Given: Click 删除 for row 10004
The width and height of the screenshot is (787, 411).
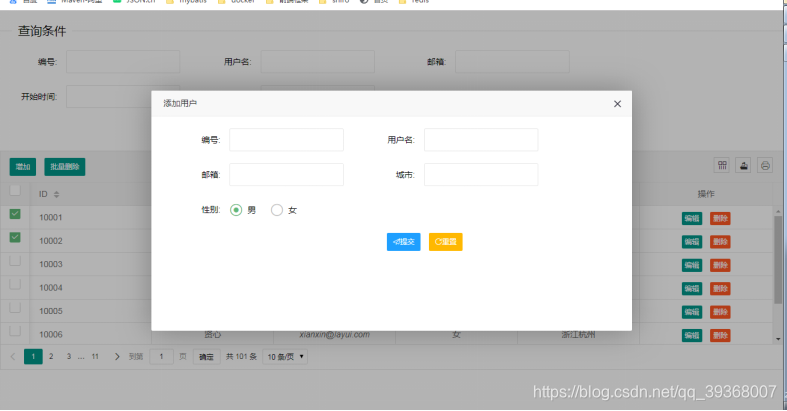Looking at the screenshot, I should pos(720,289).
